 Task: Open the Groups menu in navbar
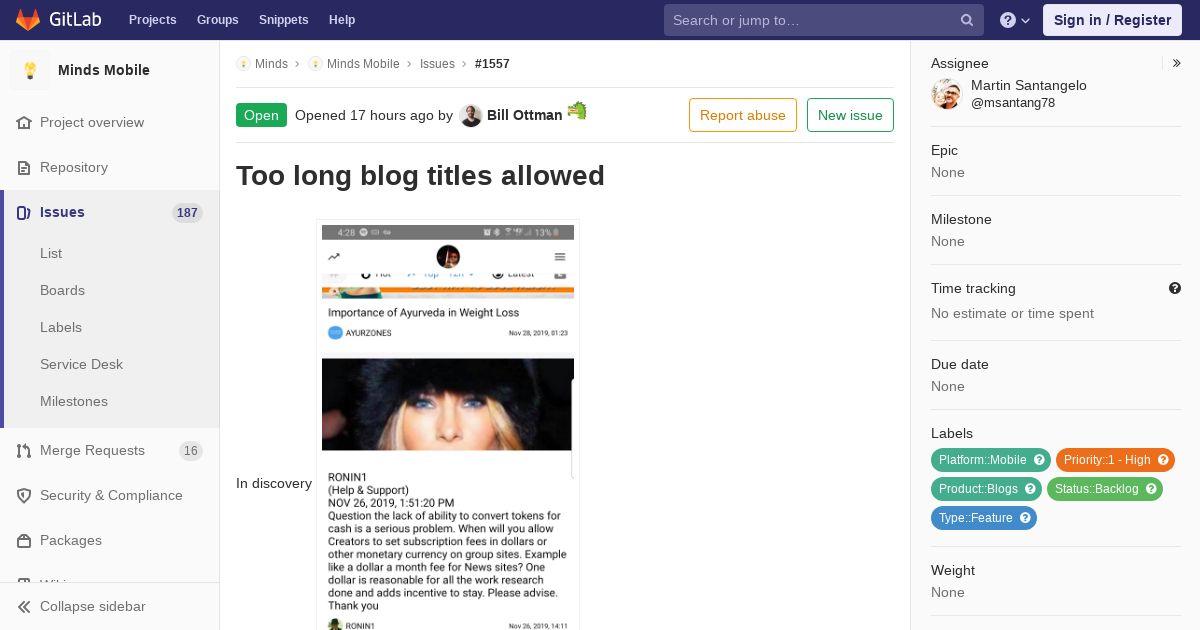pyautogui.click(x=217, y=19)
